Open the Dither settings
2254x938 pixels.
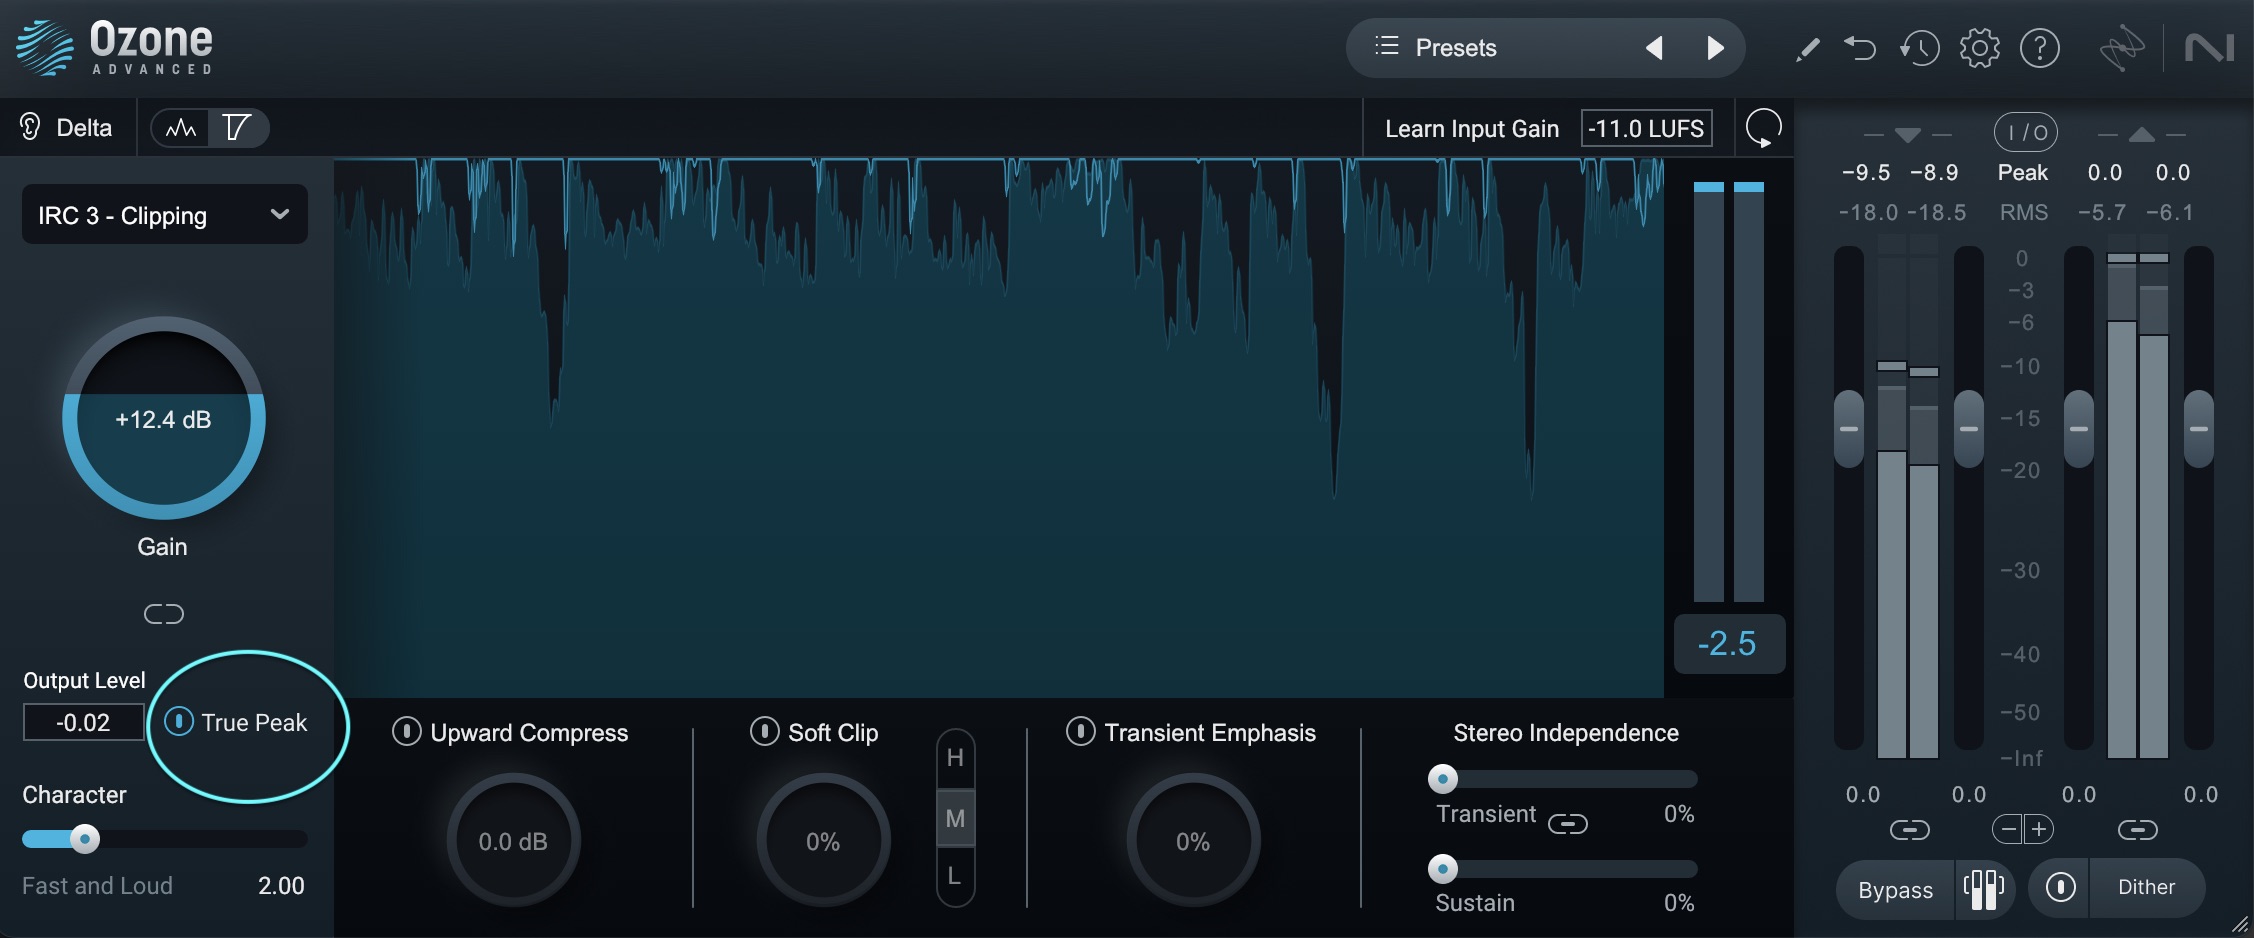2146,887
